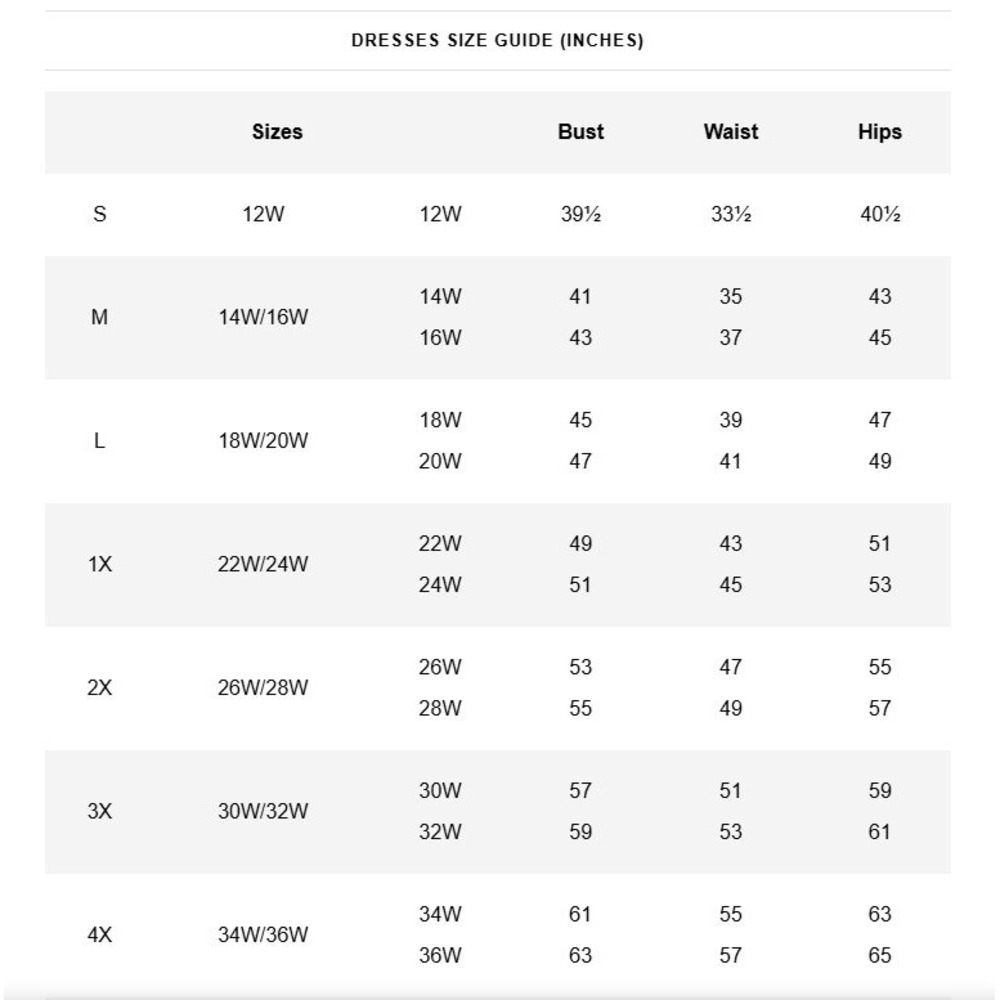Select the 26W/28W size range cell
The height and width of the screenshot is (1000, 1000).
(x=263, y=688)
